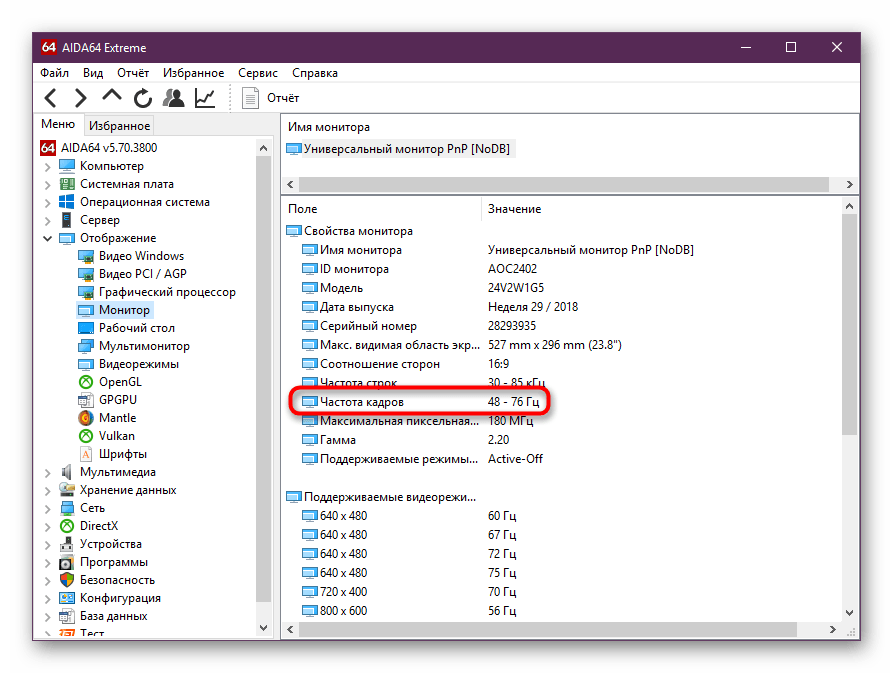
Task: Open the users icon in toolbar
Action: 174,98
